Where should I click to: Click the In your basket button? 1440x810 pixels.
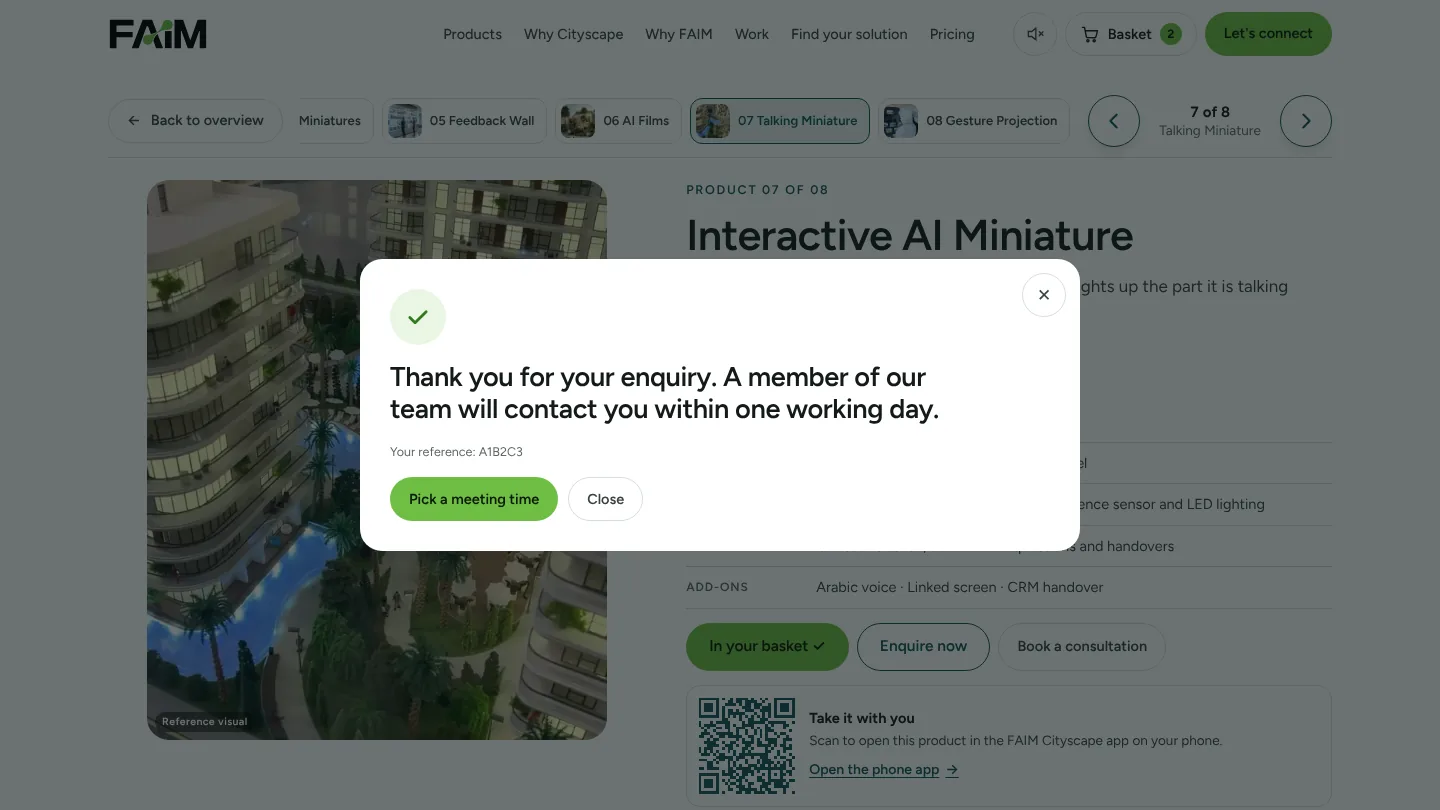click(x=767, y=646)
